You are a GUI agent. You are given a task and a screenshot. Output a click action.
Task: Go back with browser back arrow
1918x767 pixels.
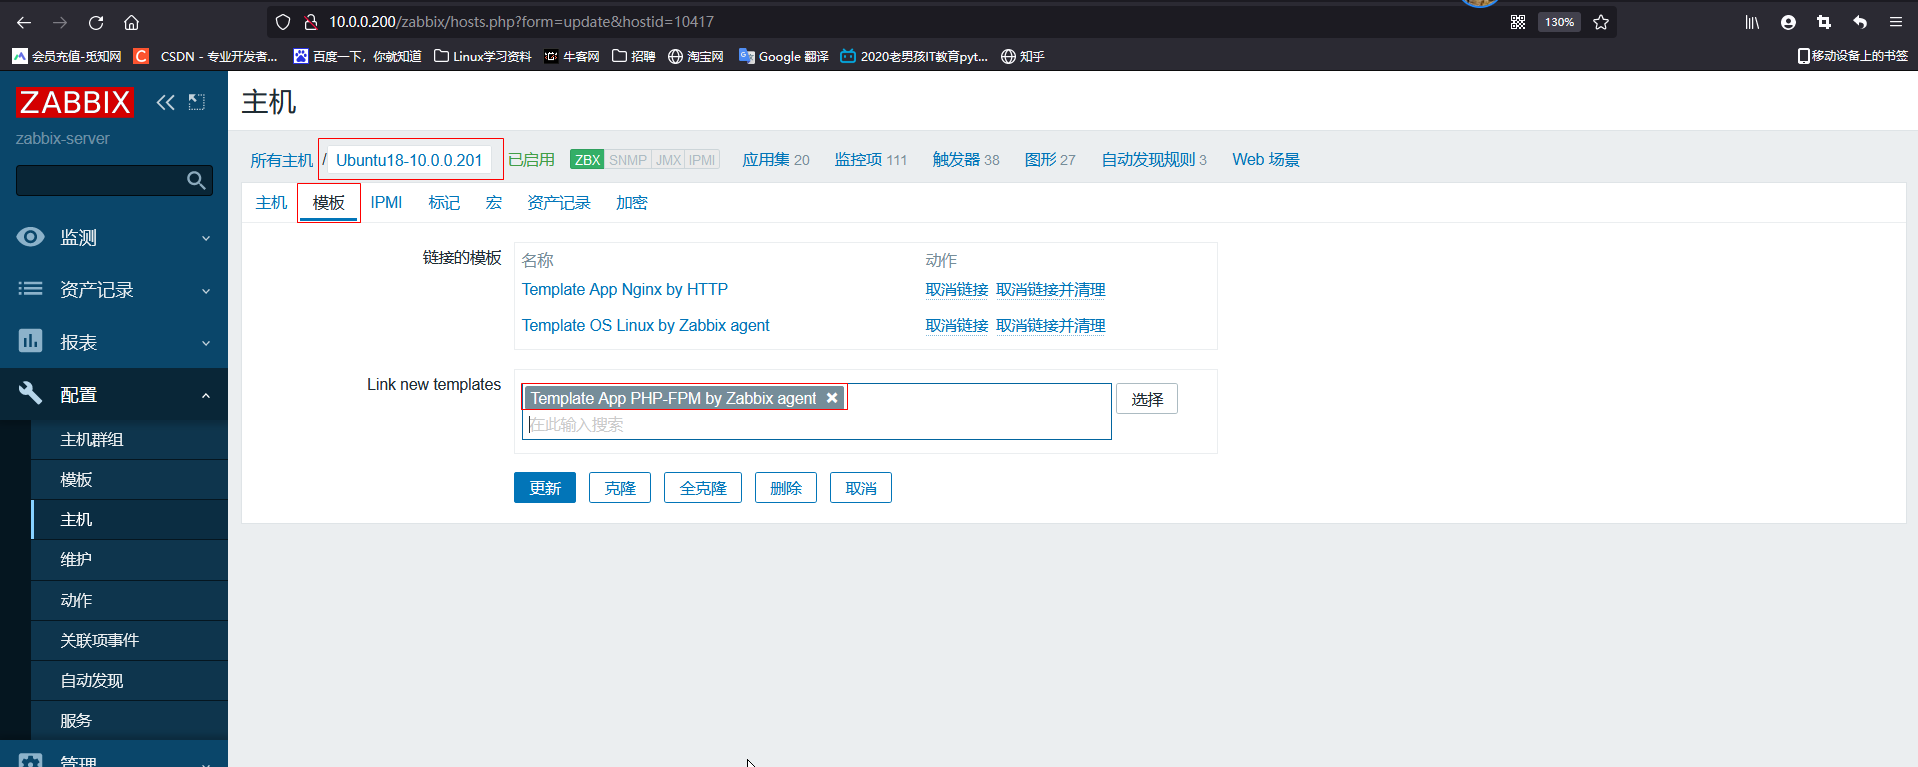click(x=24, y=22)
